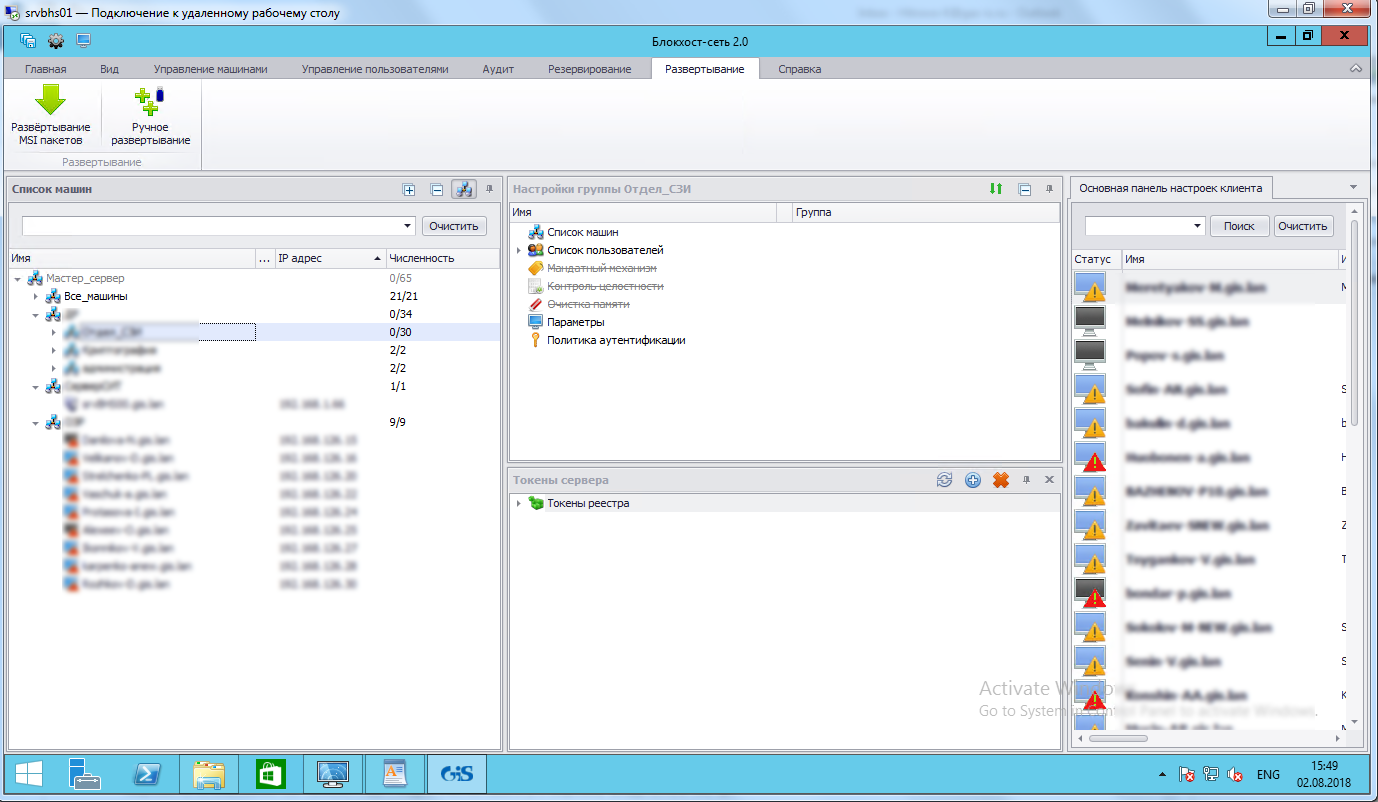This screenshot has height=802, width=1378.
Task: Collapse the ribbon with the chevron
Action: pos(1355,69)
